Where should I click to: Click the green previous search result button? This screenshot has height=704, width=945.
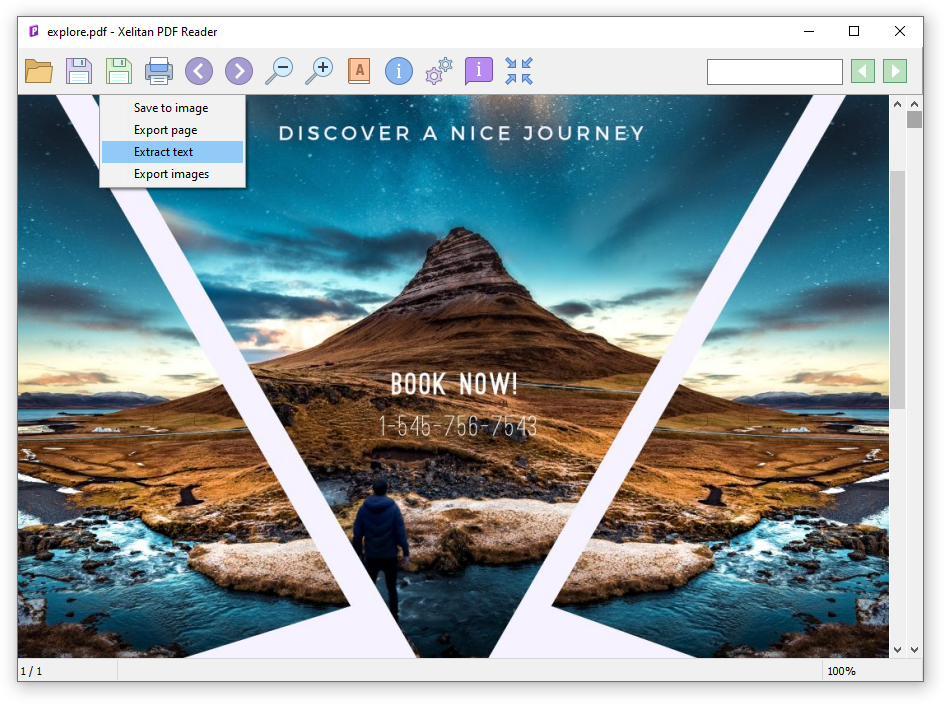pos(862,71)
